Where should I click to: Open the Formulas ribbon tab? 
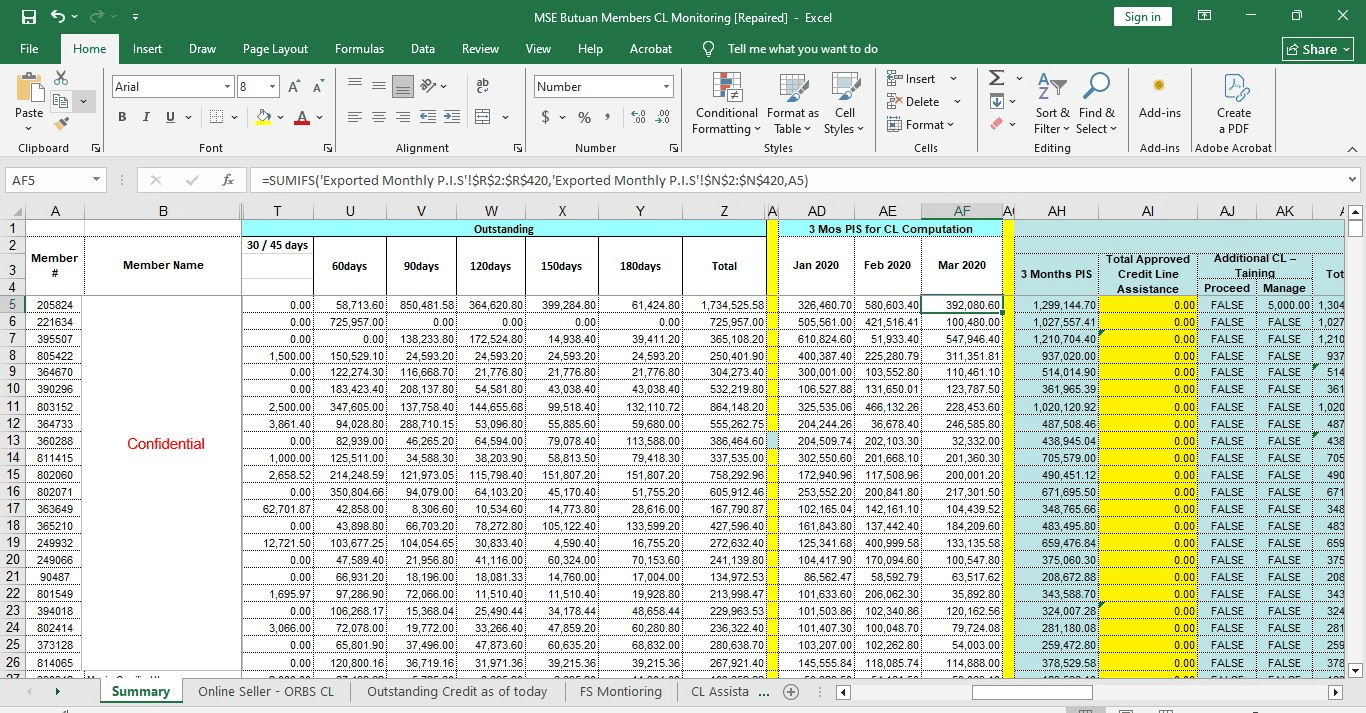click(x=359, y=48)
